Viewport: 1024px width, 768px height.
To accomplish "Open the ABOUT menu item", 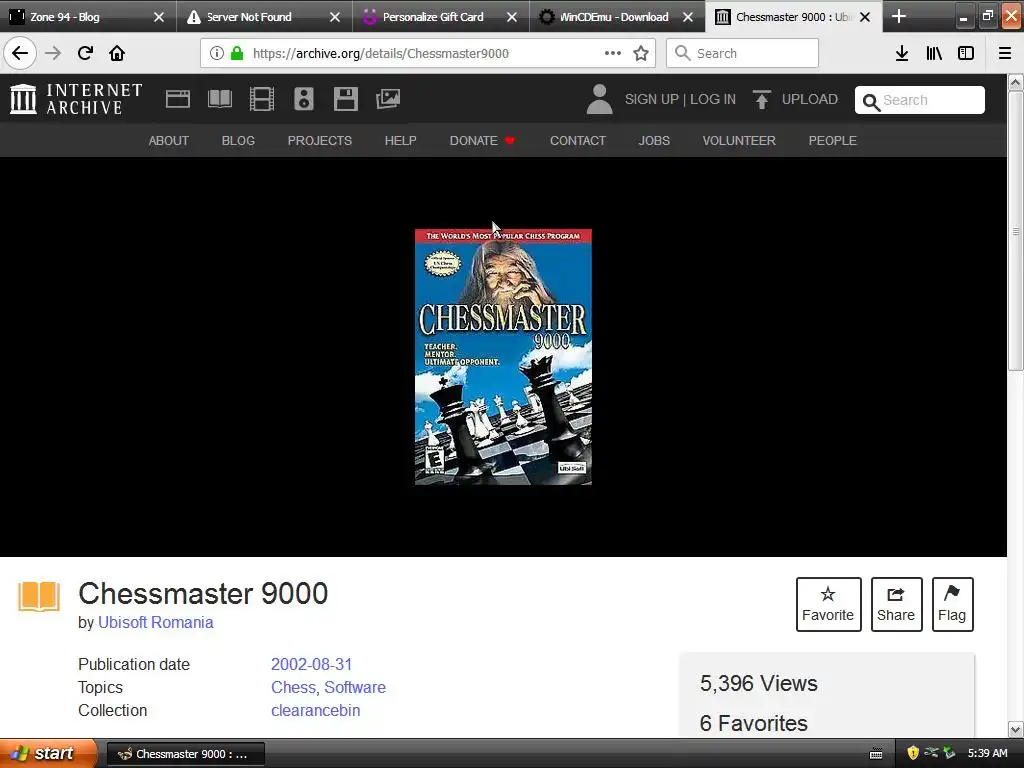I will pos(168,140).
